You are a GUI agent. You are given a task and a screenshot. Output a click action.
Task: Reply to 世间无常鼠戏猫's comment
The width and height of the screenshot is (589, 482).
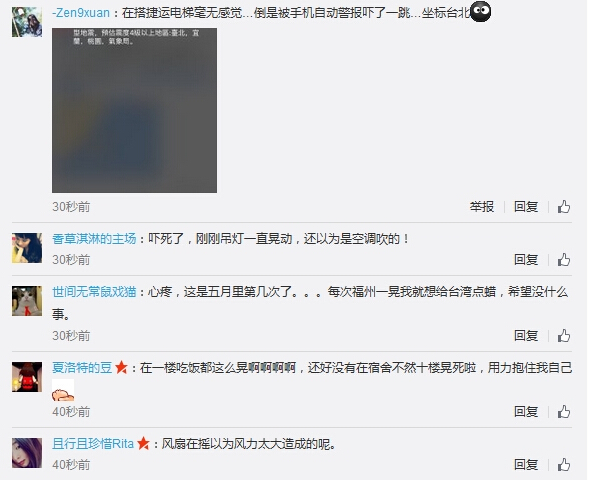[x=526, y=335]
